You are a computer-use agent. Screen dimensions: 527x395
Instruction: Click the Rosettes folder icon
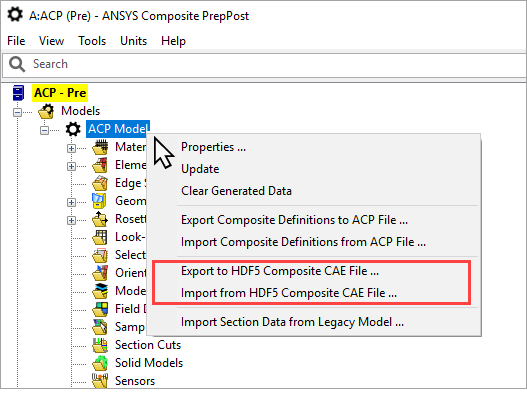[x=100, y=219]
